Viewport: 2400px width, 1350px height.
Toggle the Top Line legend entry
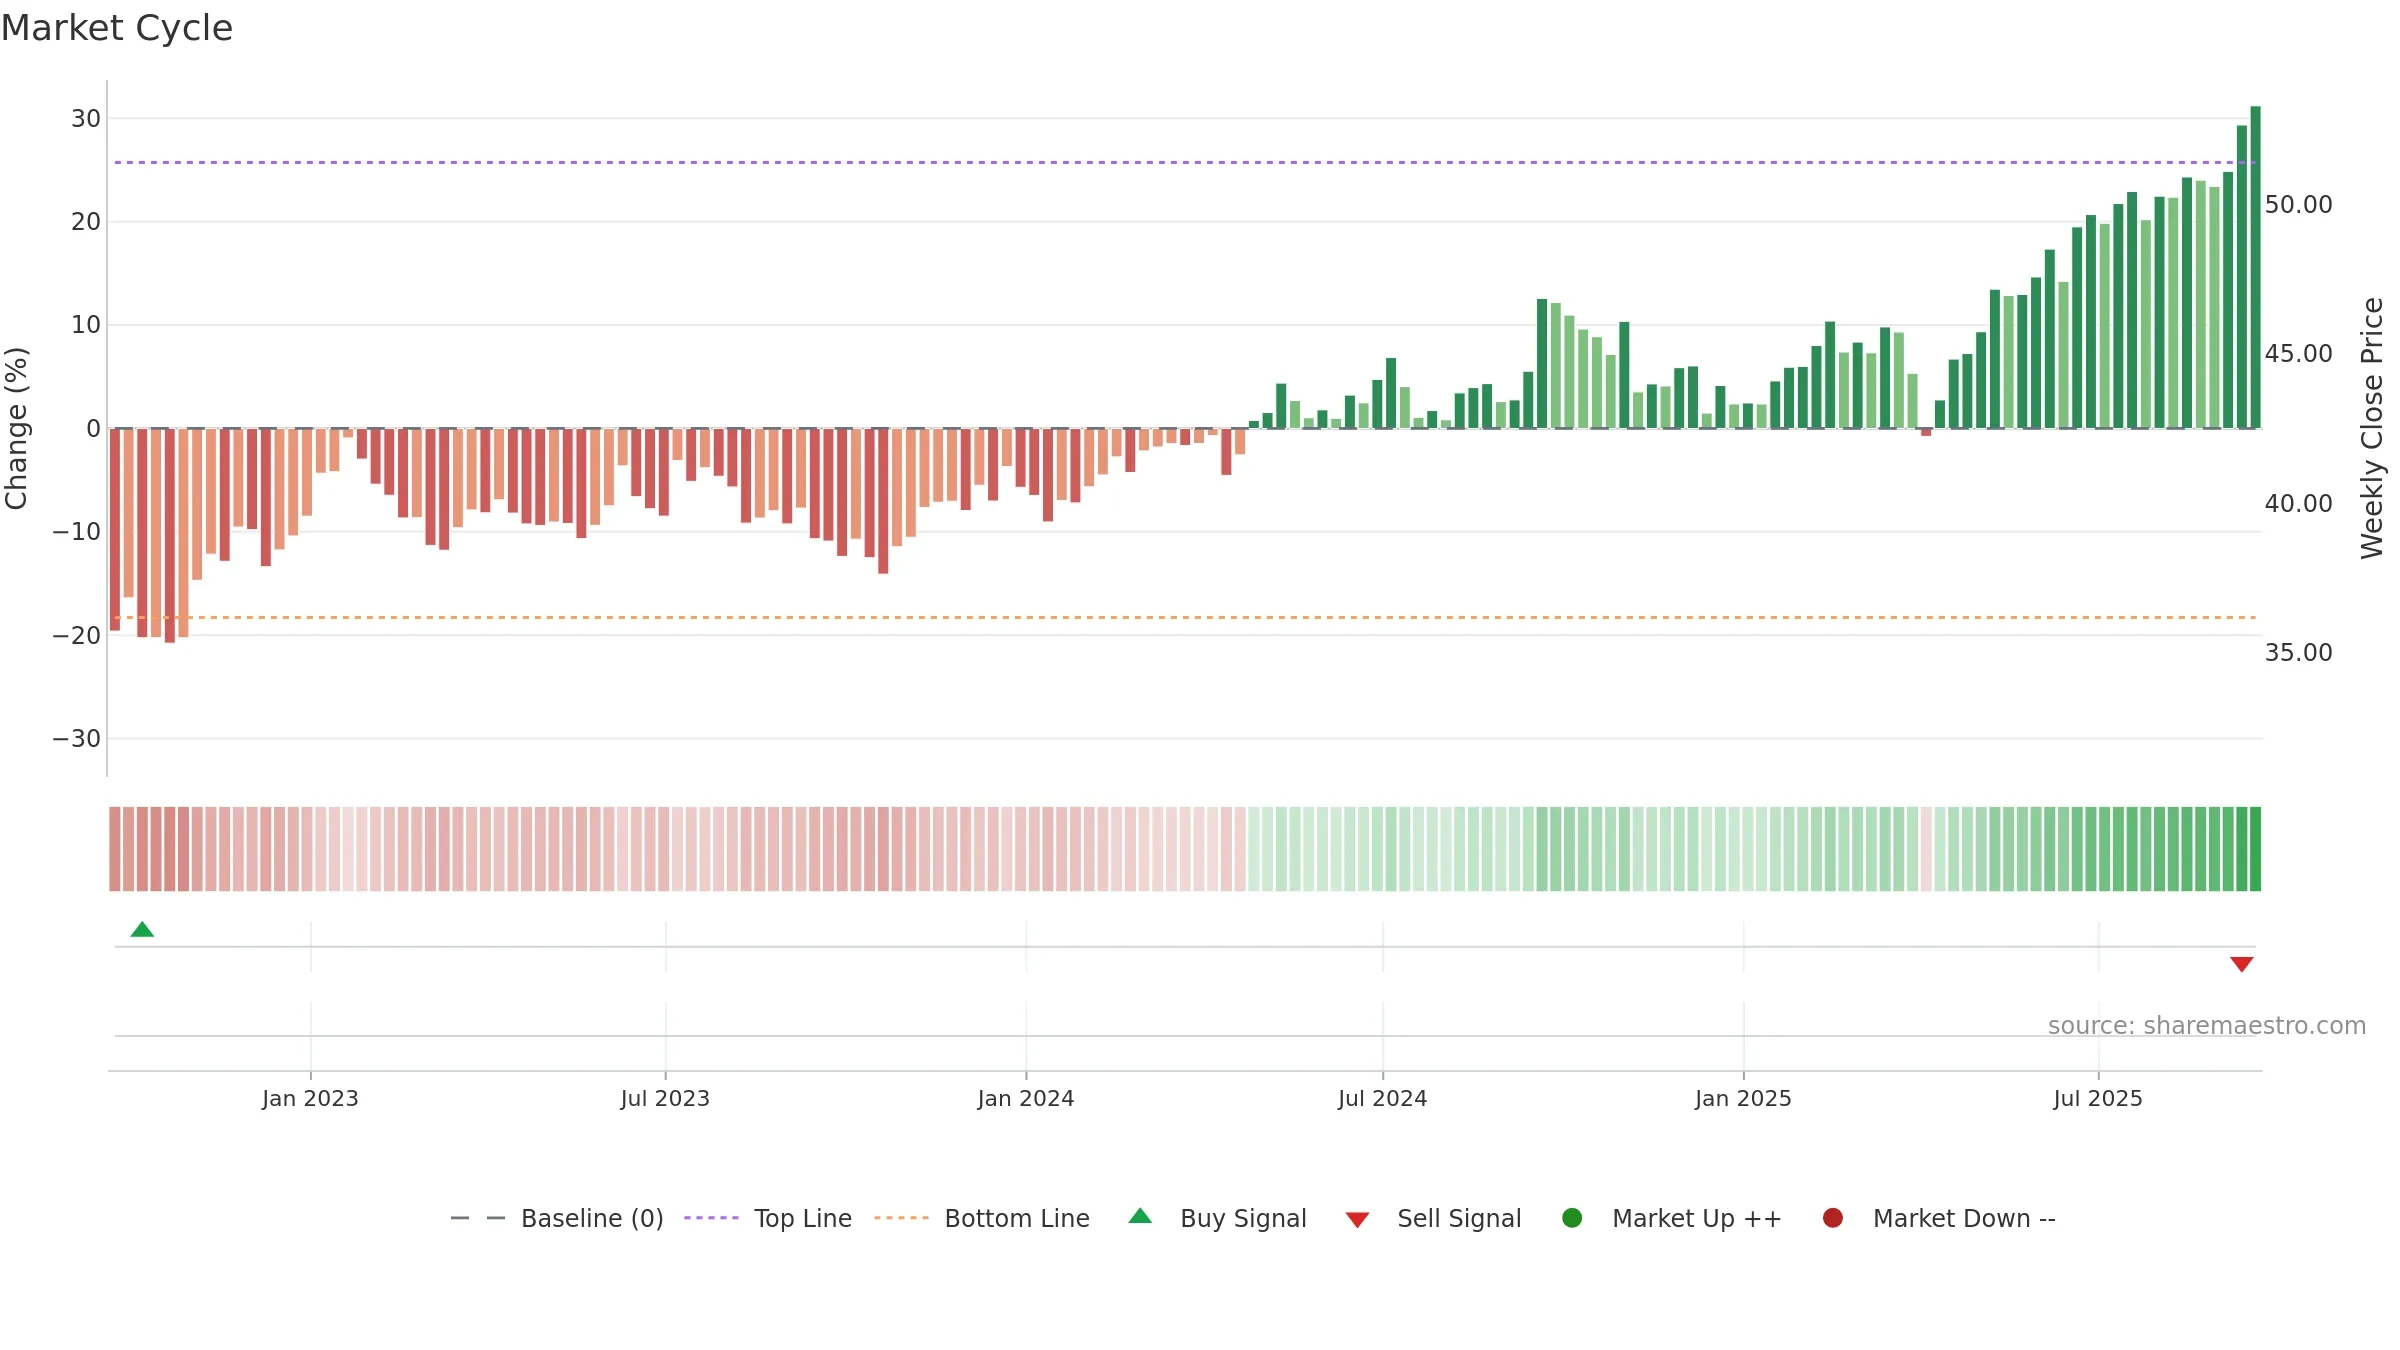click(768, 1218)
